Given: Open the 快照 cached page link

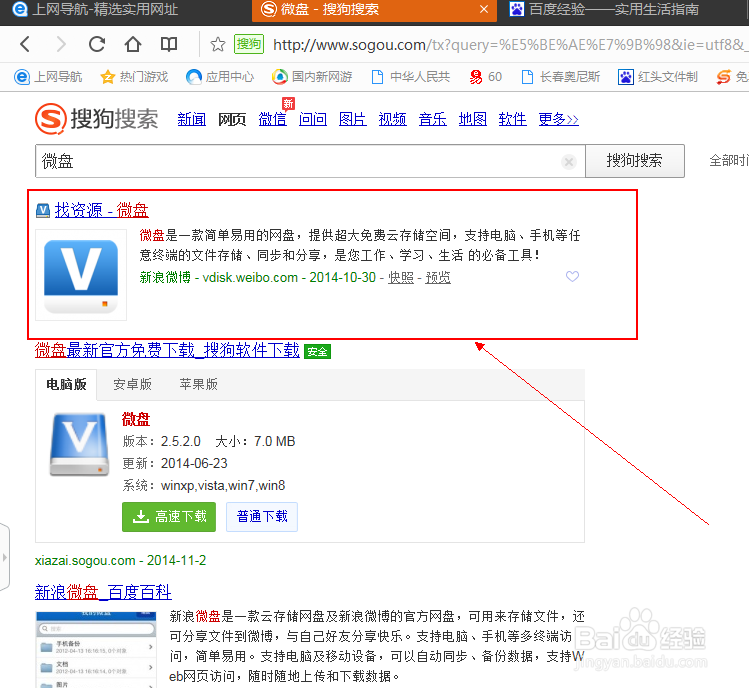Looking at the screenshot, I should pos(401,278).
